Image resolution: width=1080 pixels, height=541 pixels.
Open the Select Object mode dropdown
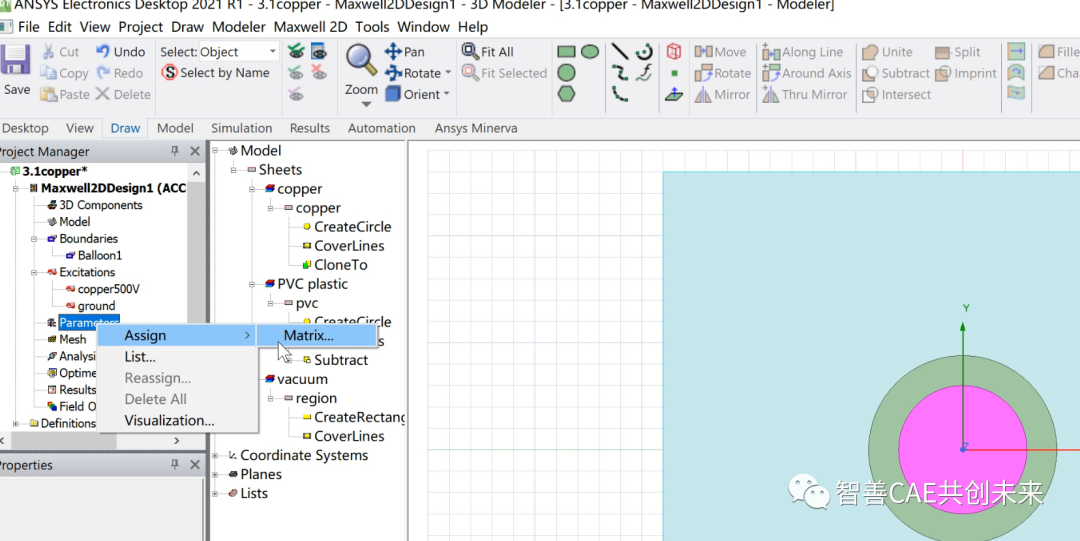tap(273, 52)
